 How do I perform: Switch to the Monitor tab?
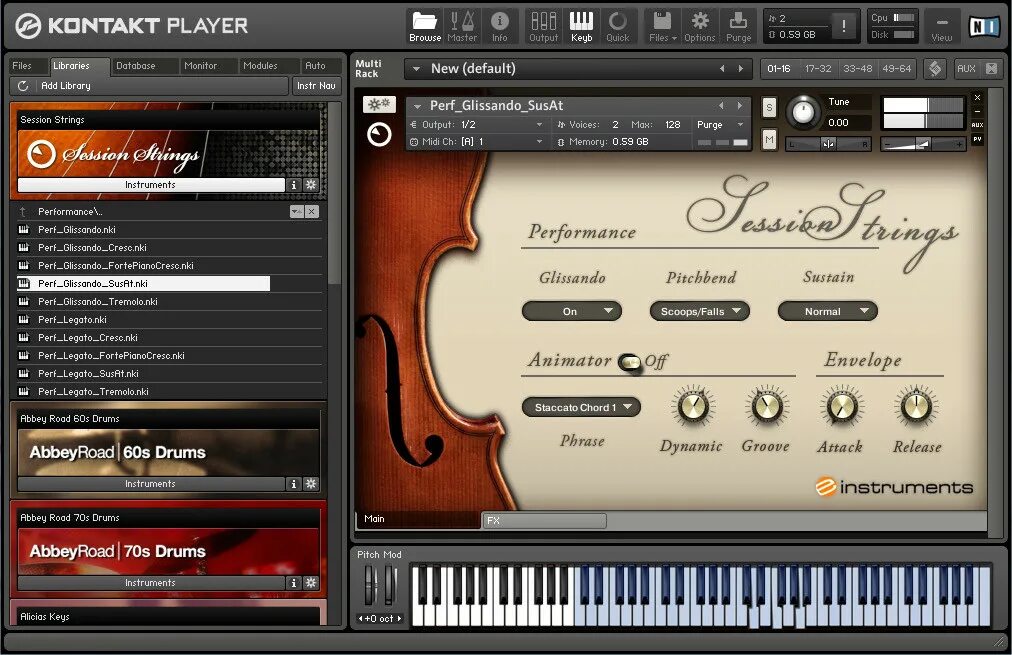[201, 66]
